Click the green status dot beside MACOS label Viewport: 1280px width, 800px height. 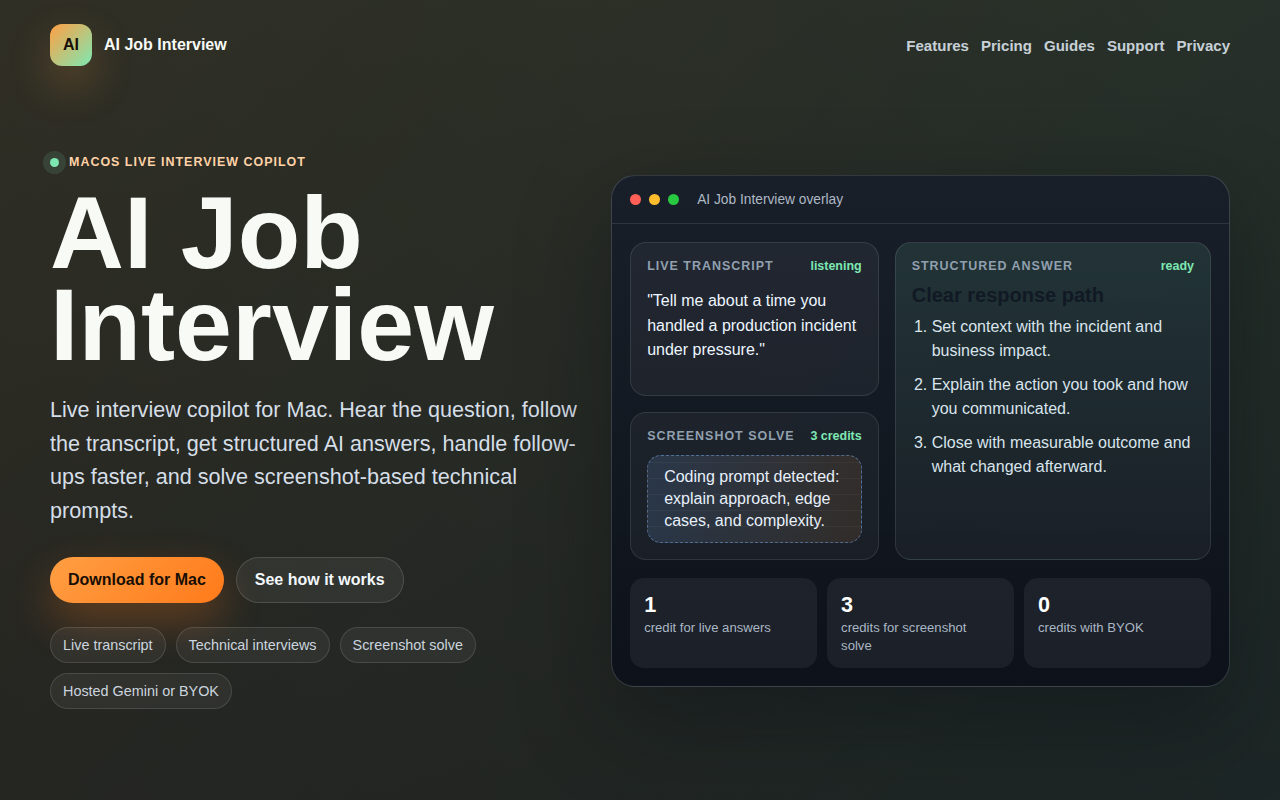(x=54, y=162)
